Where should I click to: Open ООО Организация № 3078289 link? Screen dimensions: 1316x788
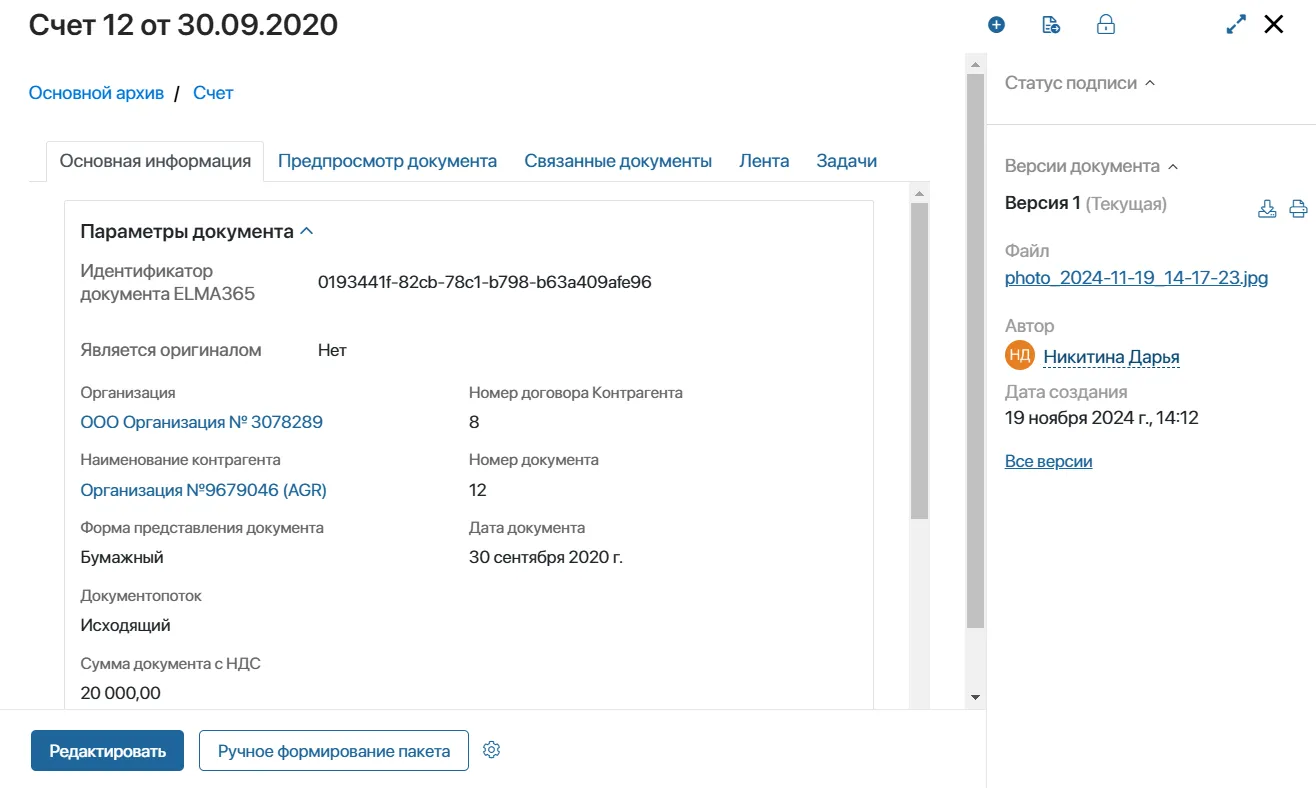coord(201,422)
